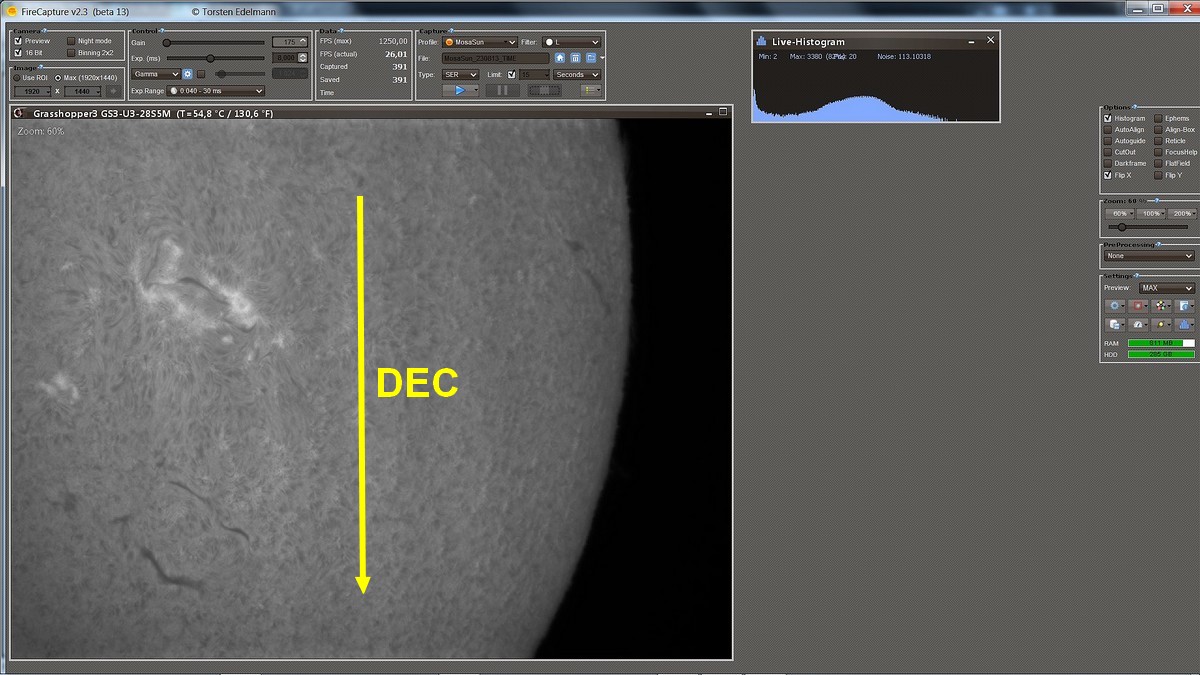Viewport: 1200px width, 675px height.
Task: Click the red record settings icon
Action: pos(1139,305)
